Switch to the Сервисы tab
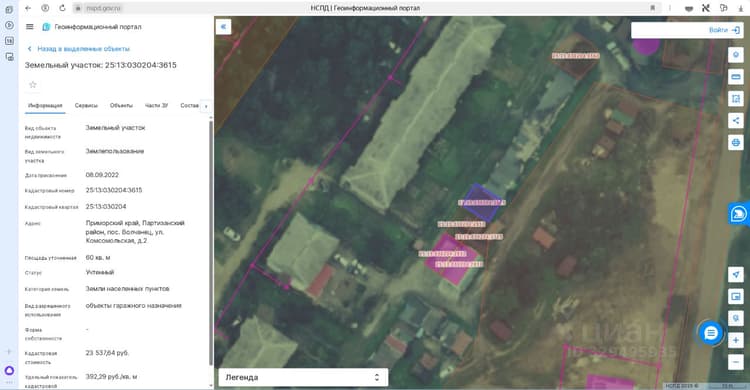Viewport: 750px width, 390px height. (x=86, y=105)
